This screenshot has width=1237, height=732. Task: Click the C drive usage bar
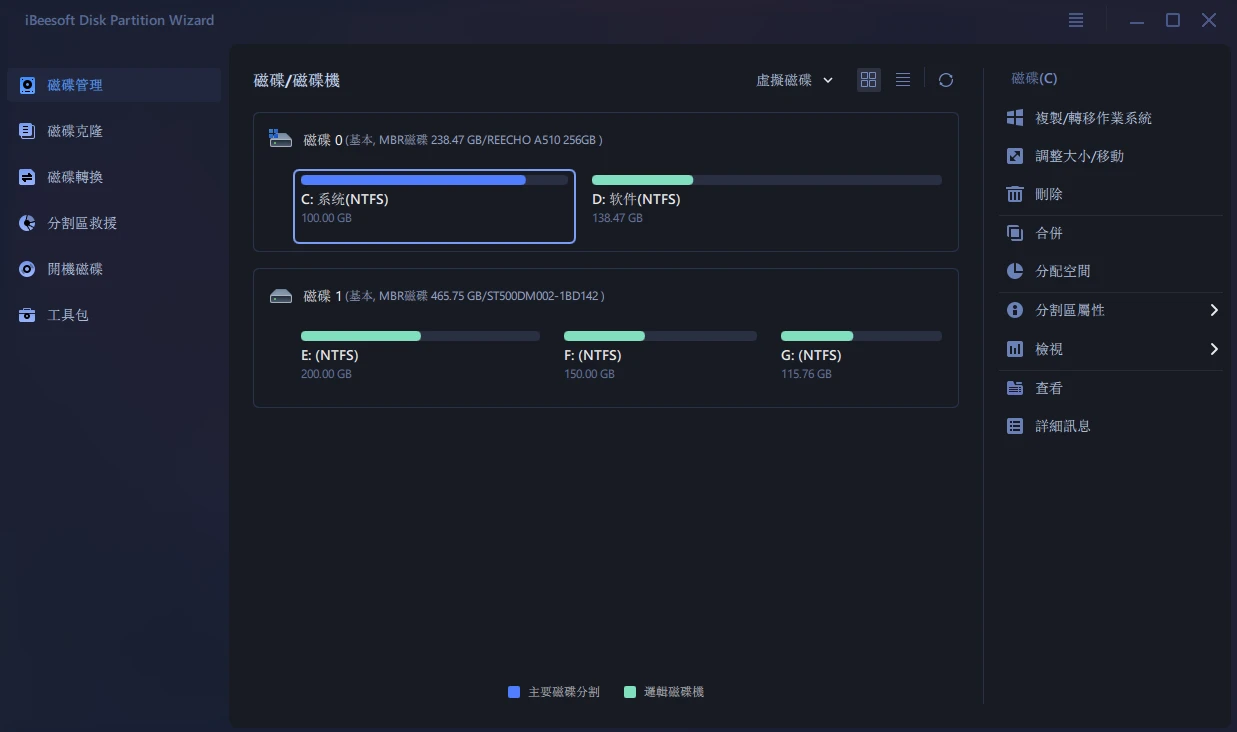pyautogui.click(x=434, y=180)
